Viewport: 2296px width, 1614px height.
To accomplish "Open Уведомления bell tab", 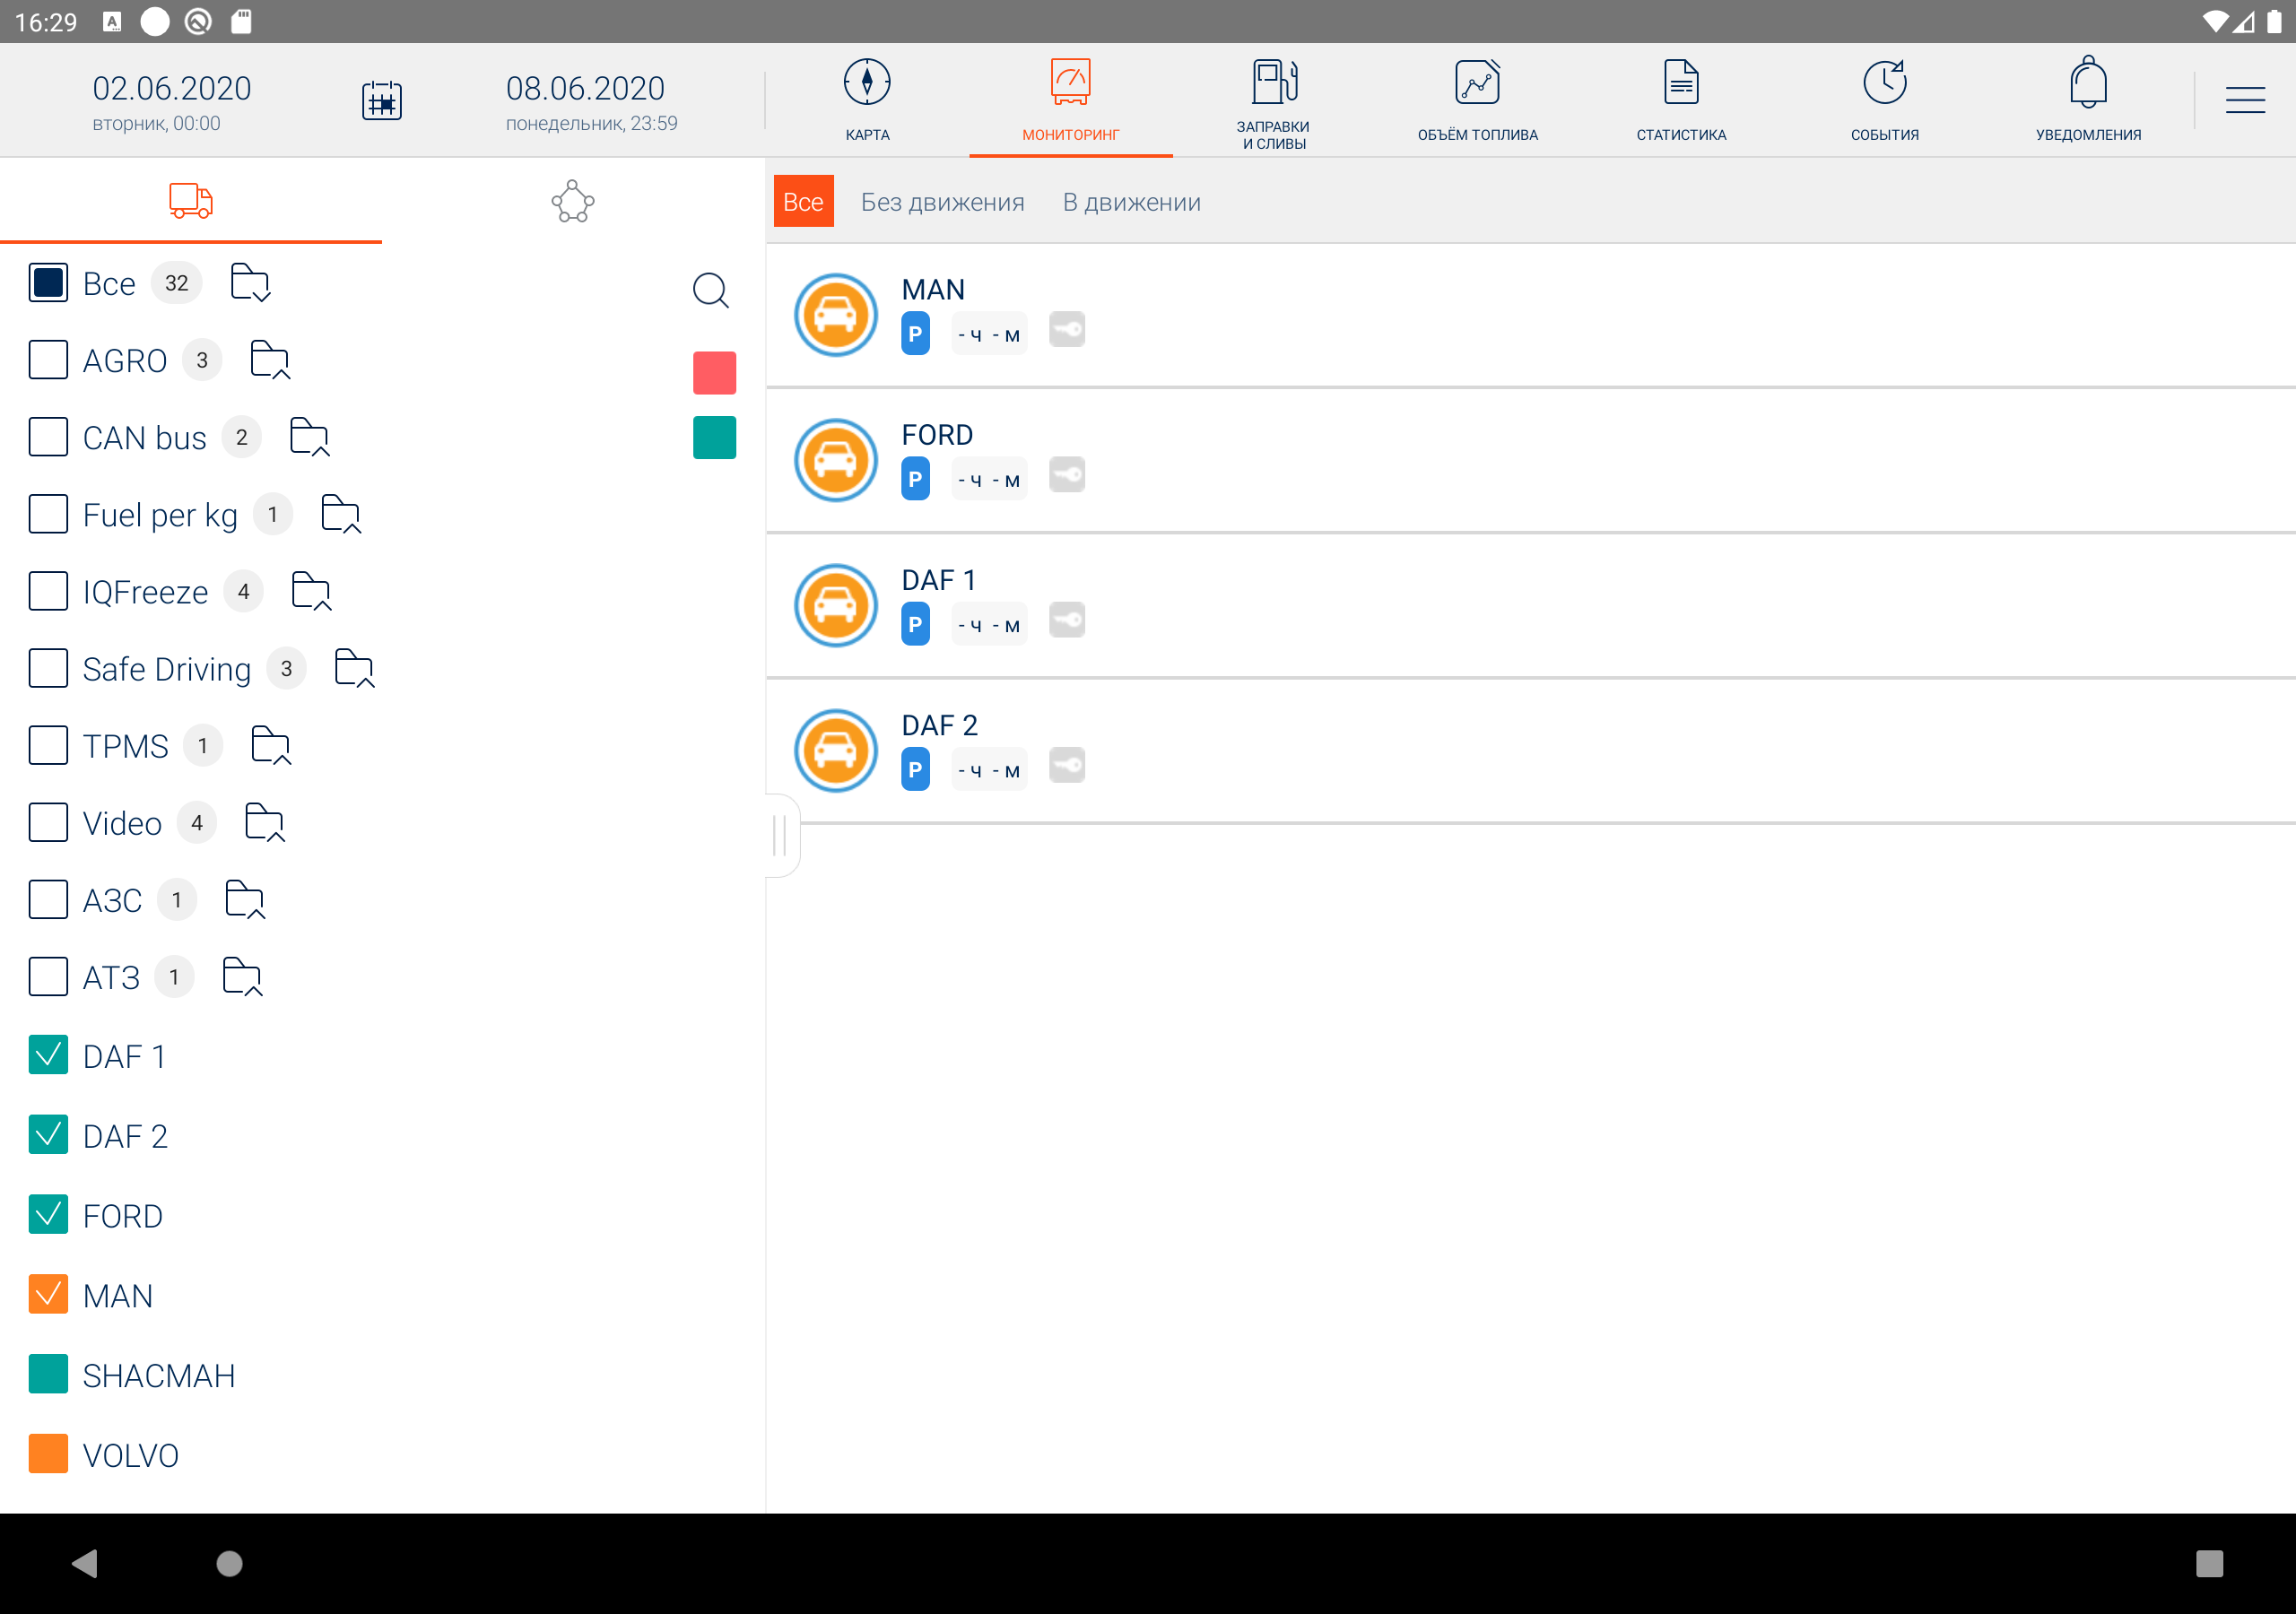I will [2088, 100].
